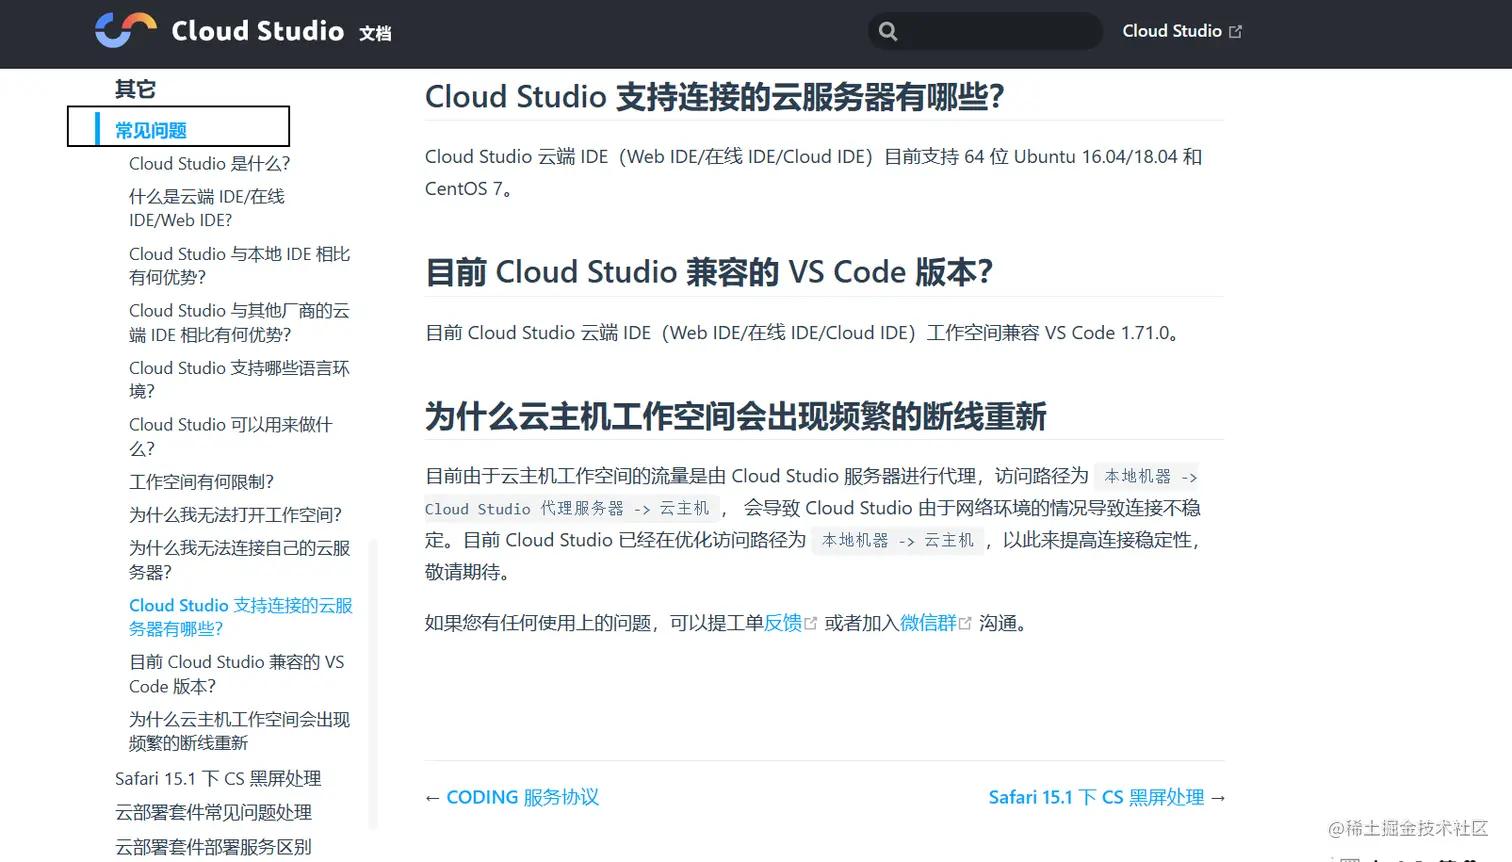
Task: Open sidebar page Safari 15.1 下 CS 黑屏处理
Action: pos(218,779)
